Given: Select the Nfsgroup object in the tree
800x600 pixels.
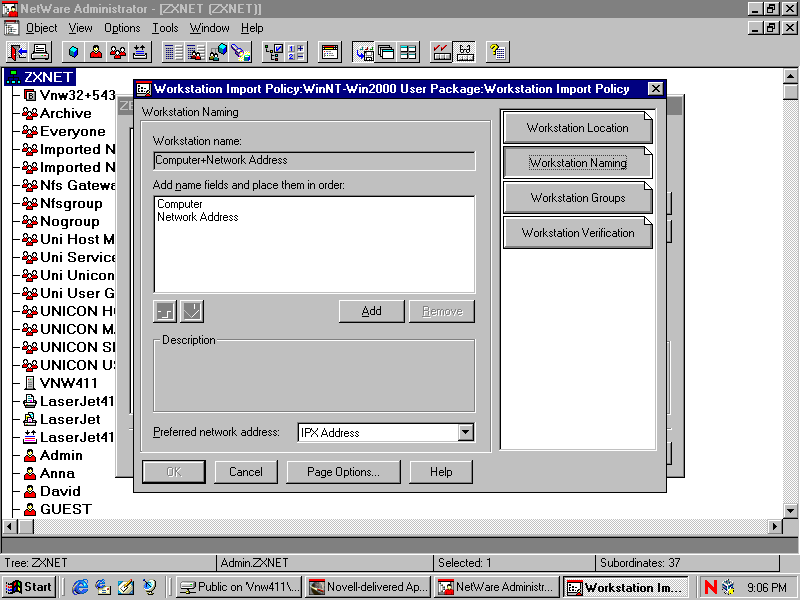Looking at the screenshot, I should pos(71,203).
